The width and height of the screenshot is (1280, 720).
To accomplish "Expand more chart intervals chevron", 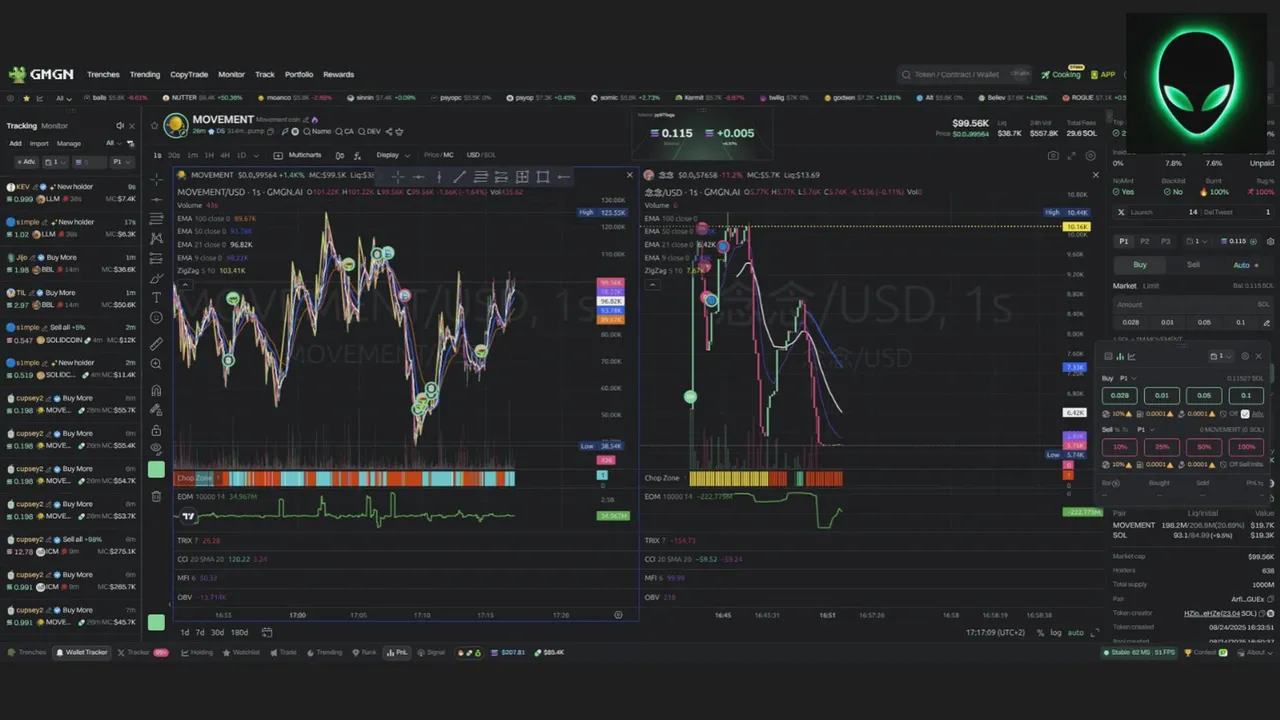I will (257, 155).
